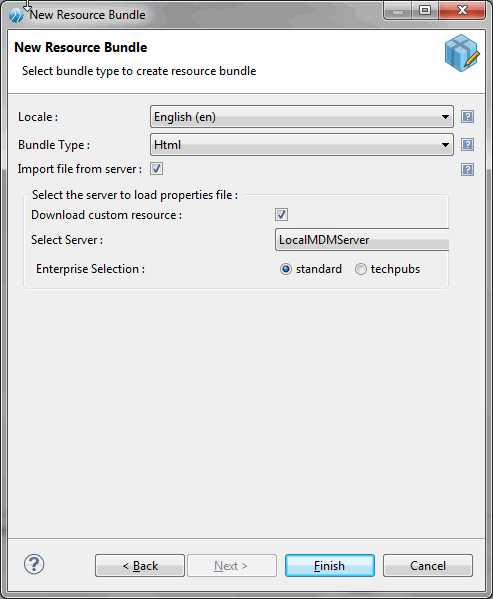Click help icon next to Bundle Type
Screen dimensions: 493x599
(x=467, y=145)
